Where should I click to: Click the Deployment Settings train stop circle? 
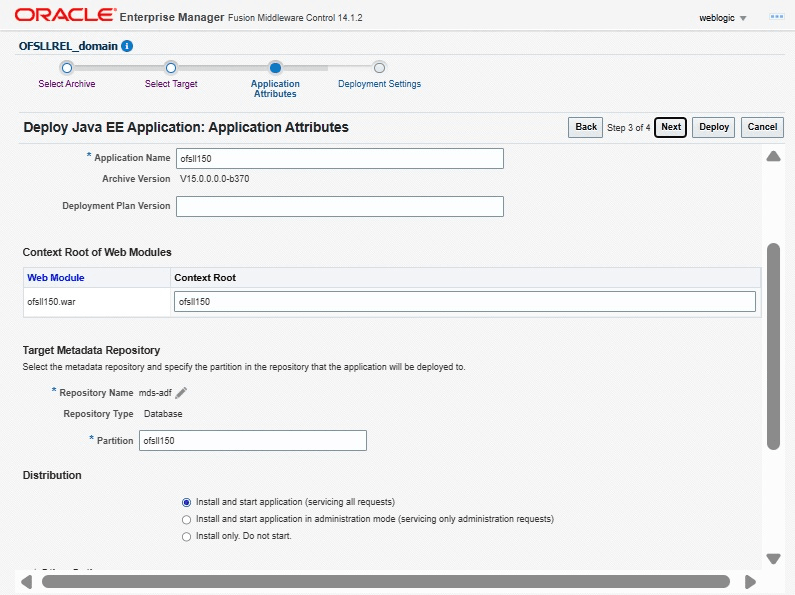click(379, 67)
